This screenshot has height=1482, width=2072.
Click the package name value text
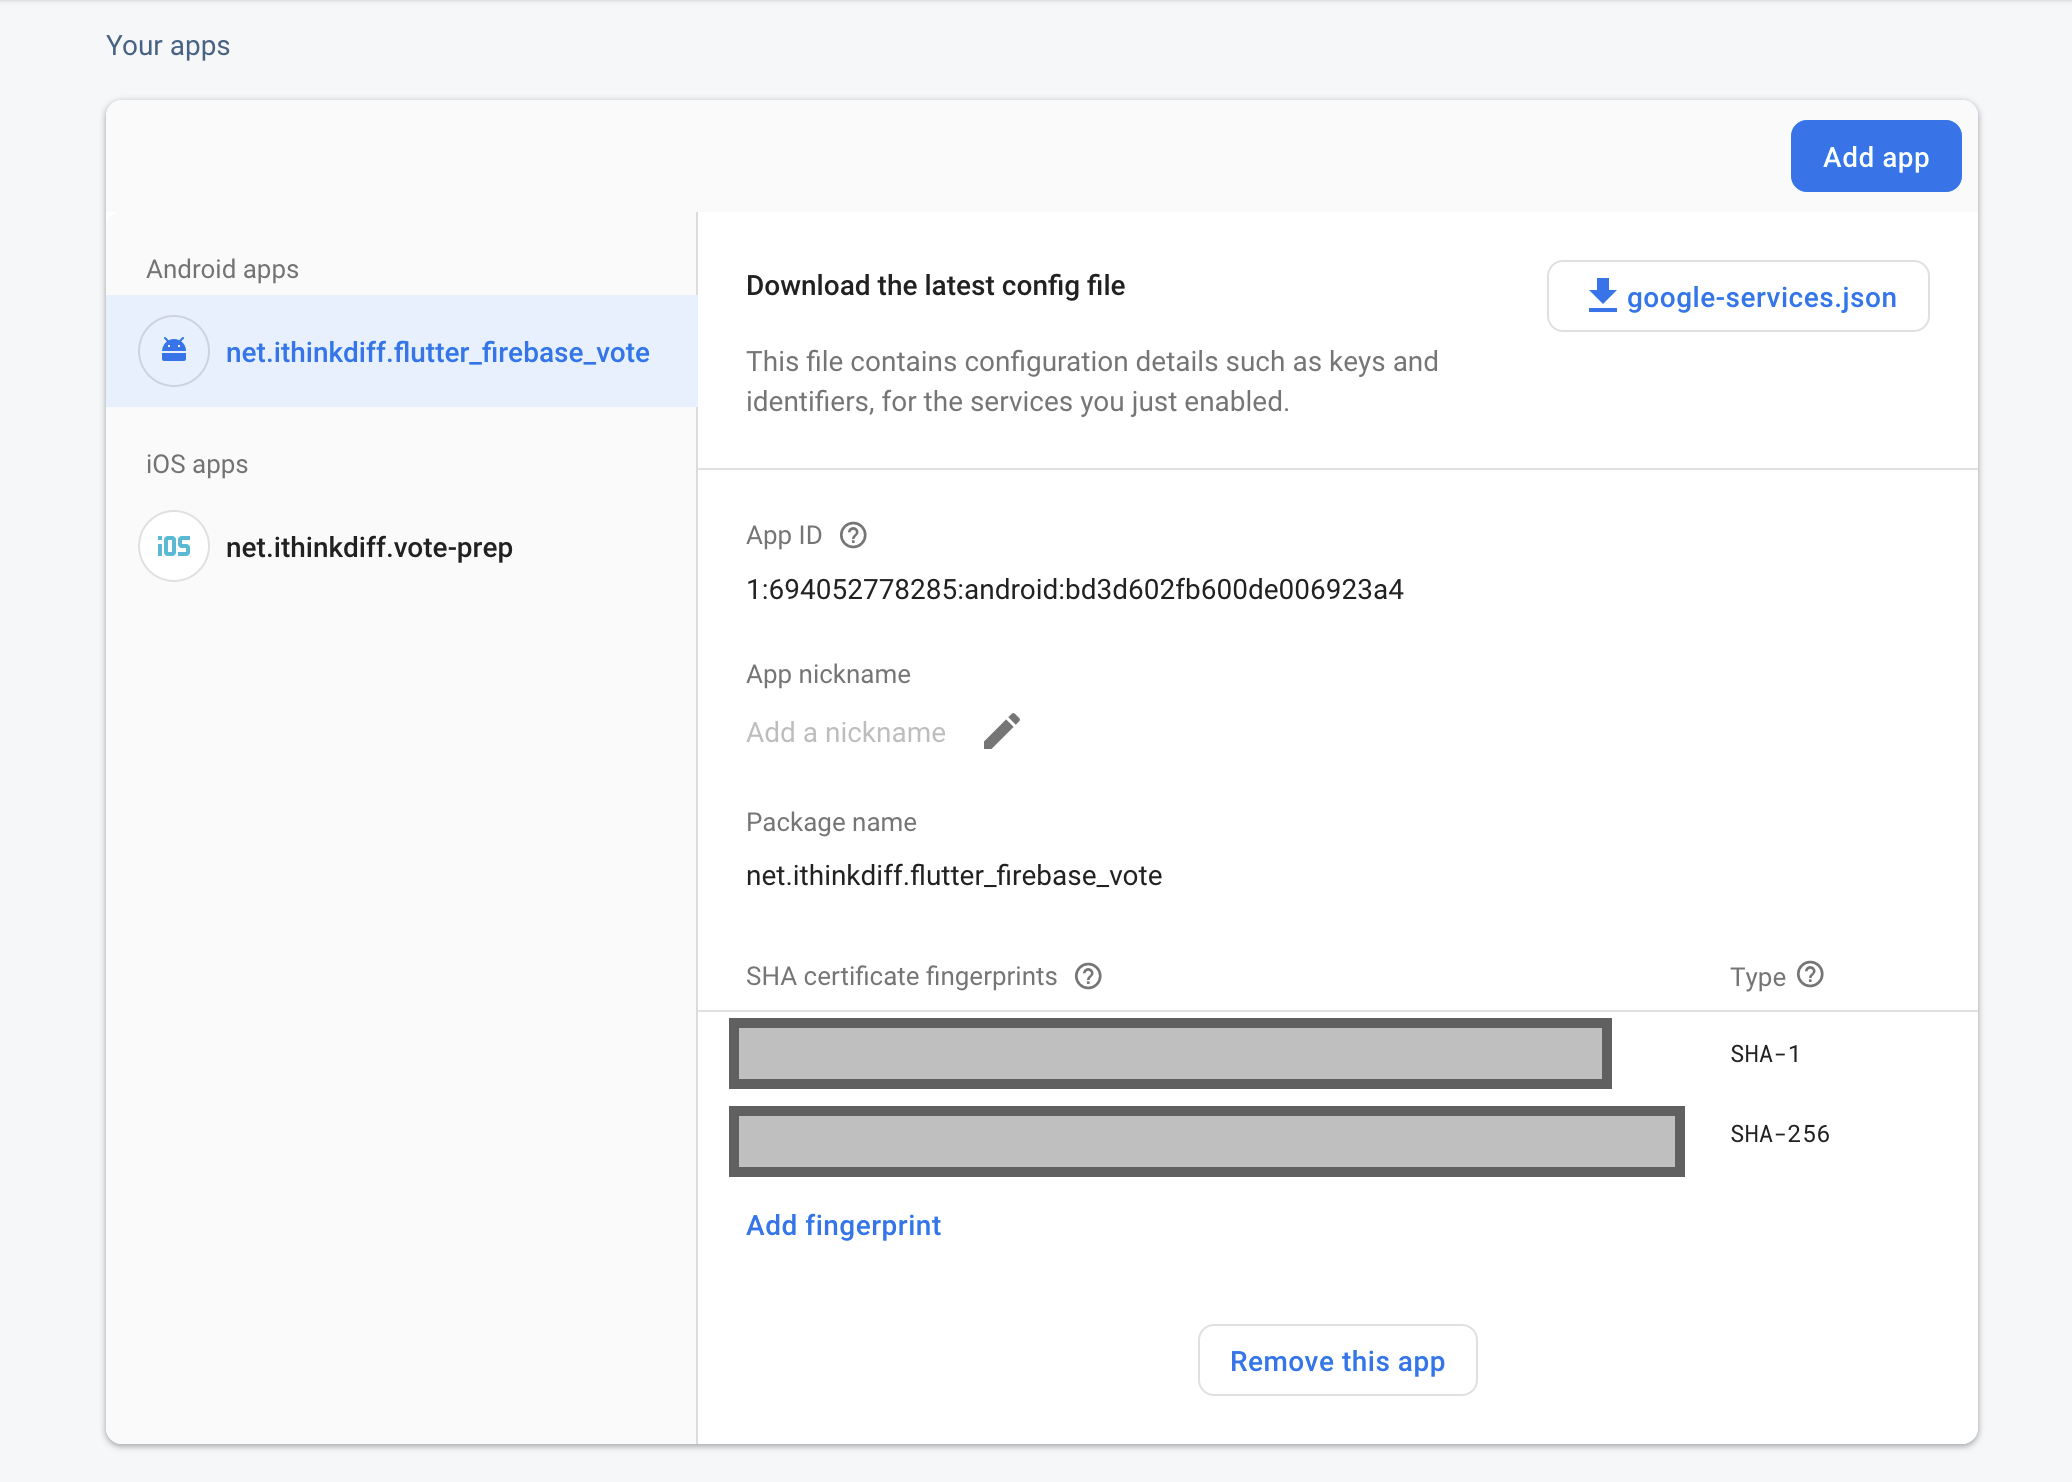pyautogui.click(x=953, y=876)
